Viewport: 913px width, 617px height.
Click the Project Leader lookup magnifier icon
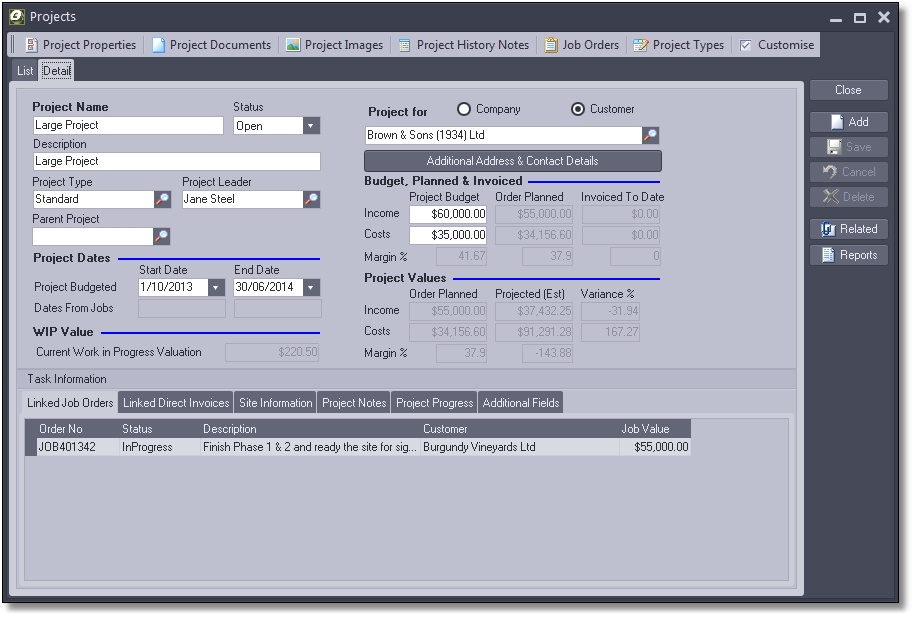tap(311, 200)
